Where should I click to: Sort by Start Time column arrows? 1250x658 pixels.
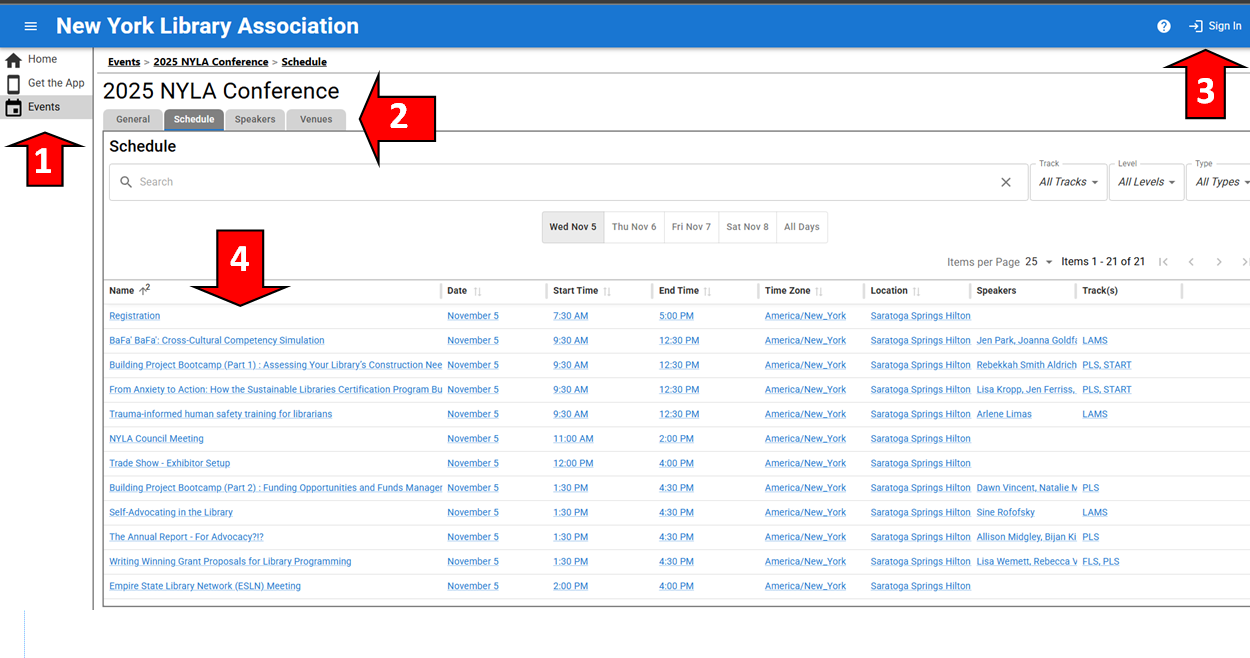[x=607, y=292]
